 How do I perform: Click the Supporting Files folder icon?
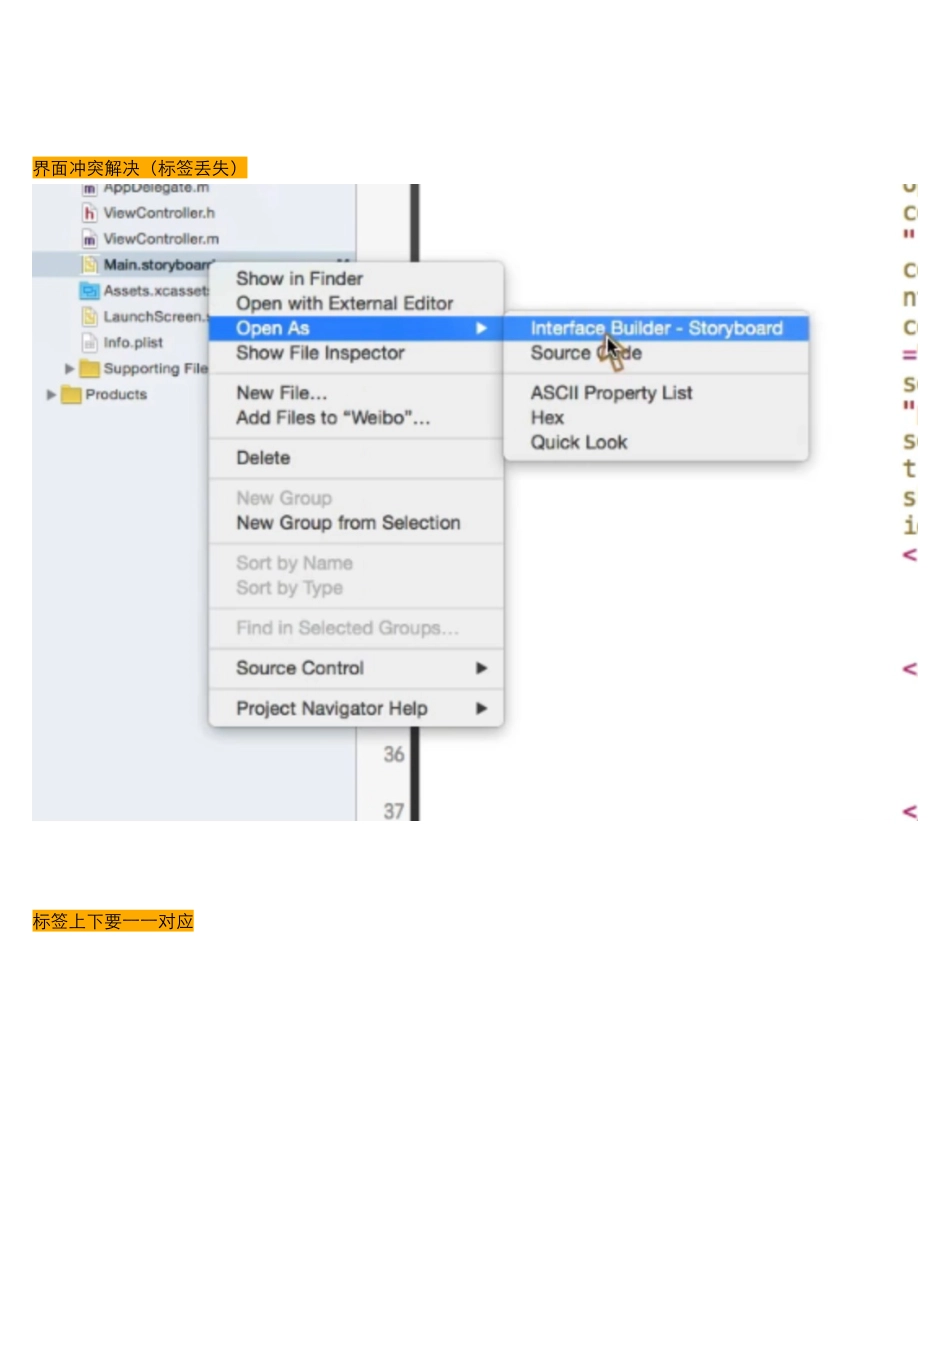[89, 369]
